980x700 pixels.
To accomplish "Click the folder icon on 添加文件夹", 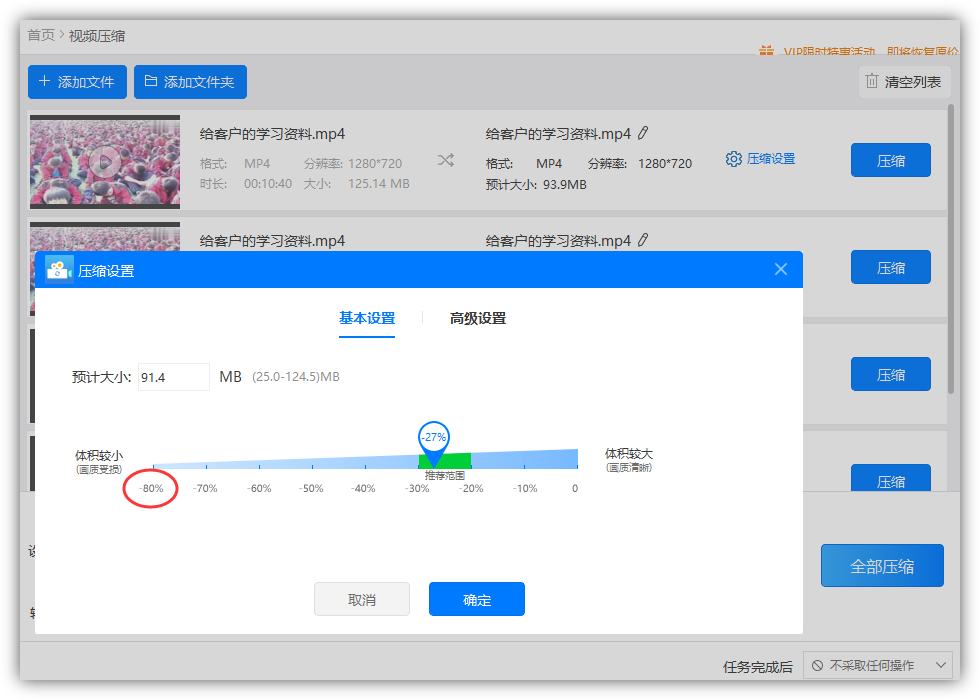I will tap(153, 83).
